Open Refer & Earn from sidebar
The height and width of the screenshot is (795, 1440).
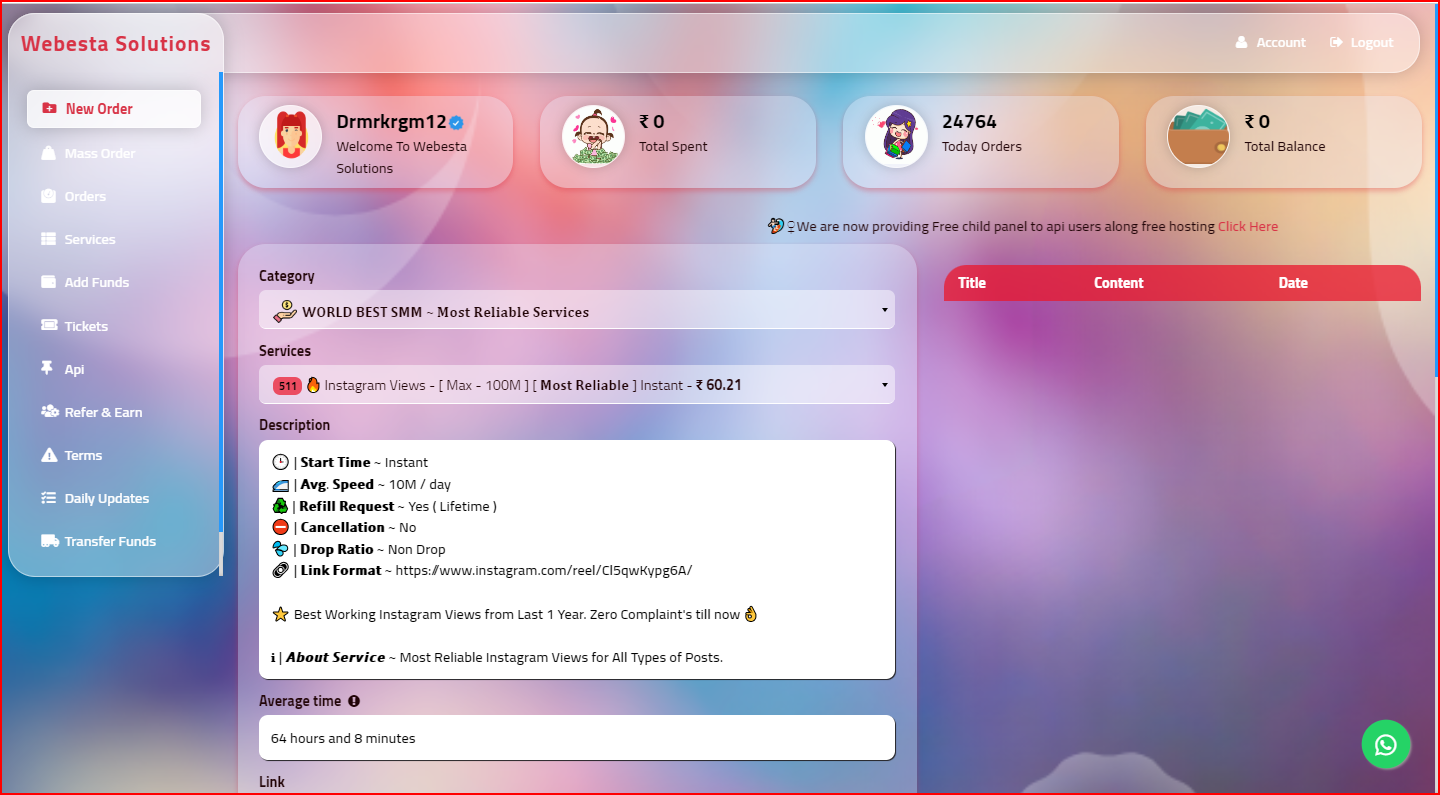coord(103,412)
